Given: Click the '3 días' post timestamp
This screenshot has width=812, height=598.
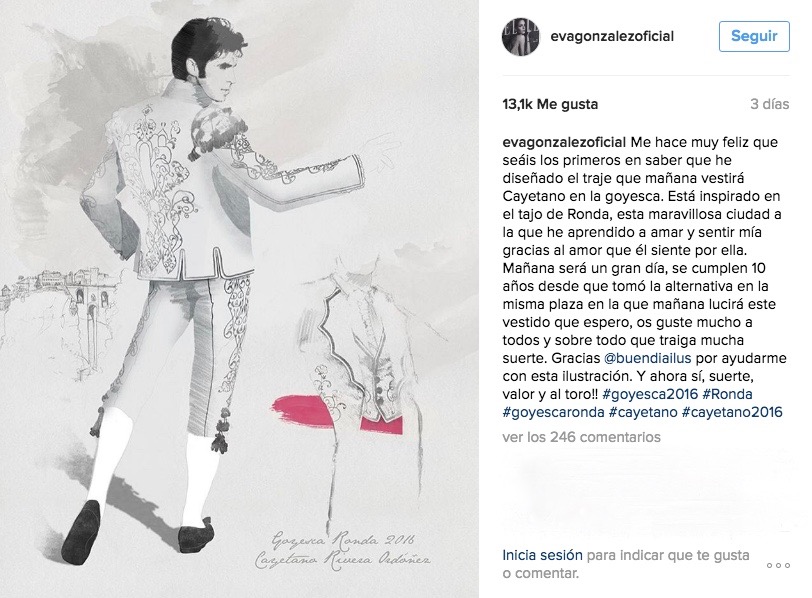Looking at the screenshot, I should click(770, 104).
